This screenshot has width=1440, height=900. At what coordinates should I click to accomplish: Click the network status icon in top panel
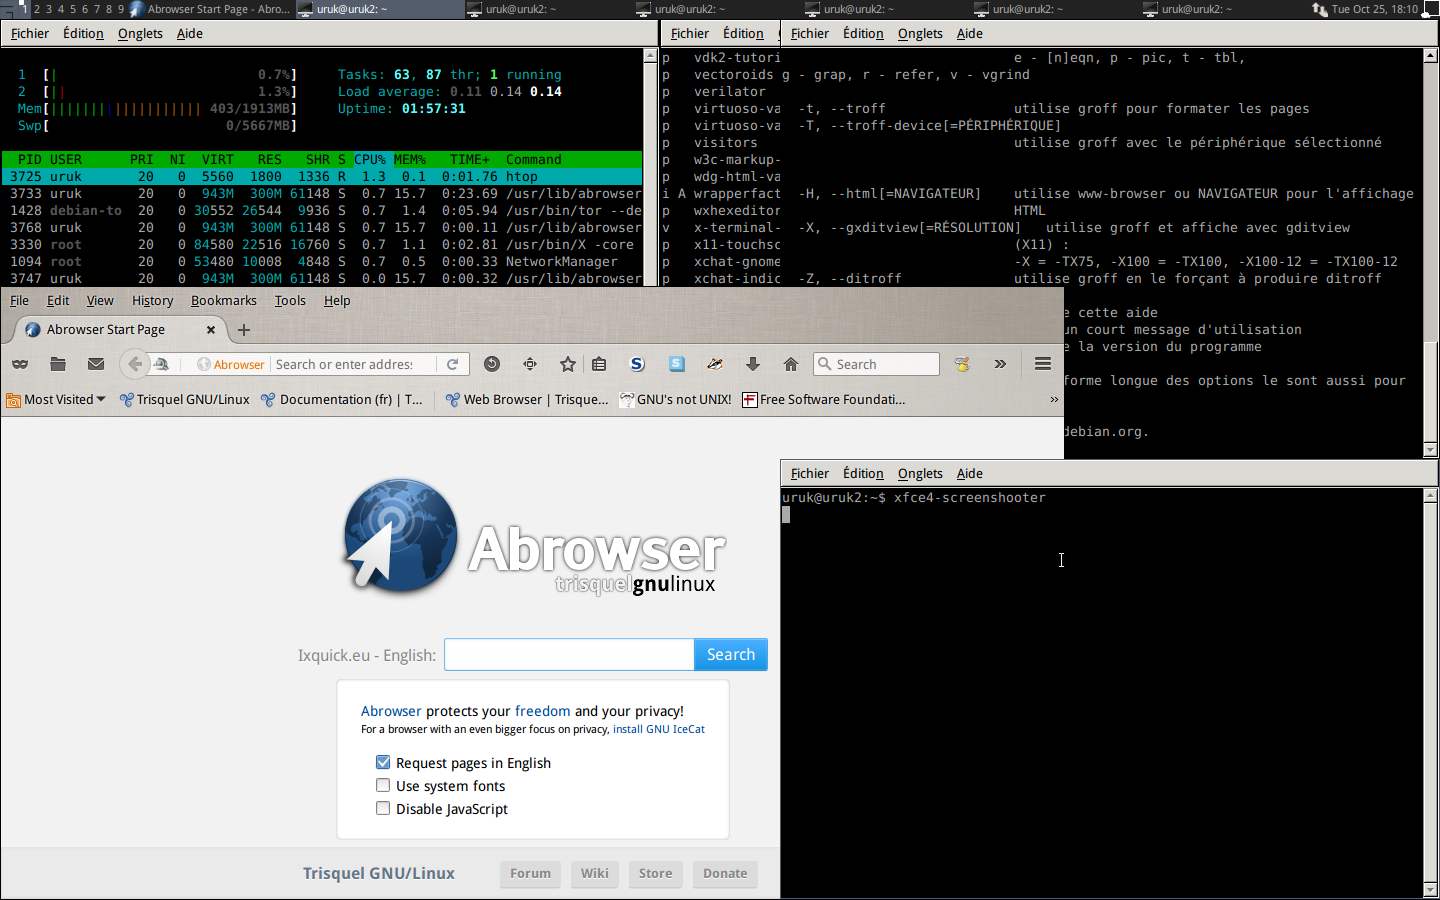click(x=1320, y=8)
